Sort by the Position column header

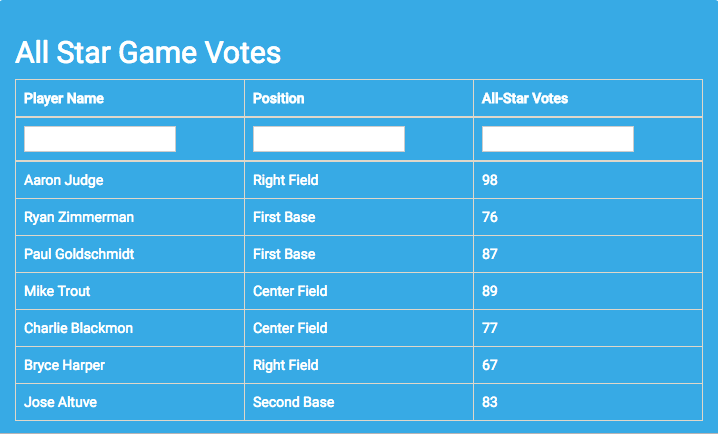click(359, 98)
